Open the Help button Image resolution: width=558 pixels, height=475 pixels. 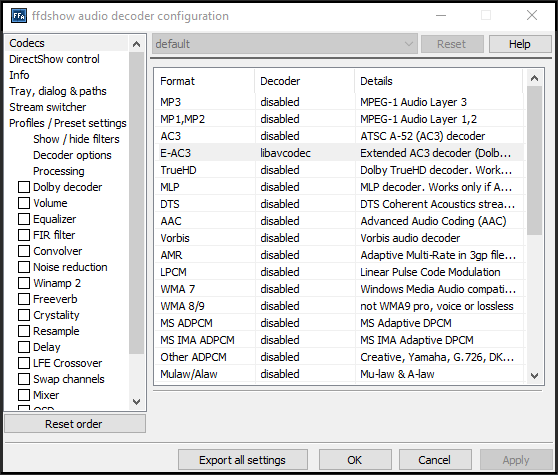pyautogui.click(x=520, y=44)
